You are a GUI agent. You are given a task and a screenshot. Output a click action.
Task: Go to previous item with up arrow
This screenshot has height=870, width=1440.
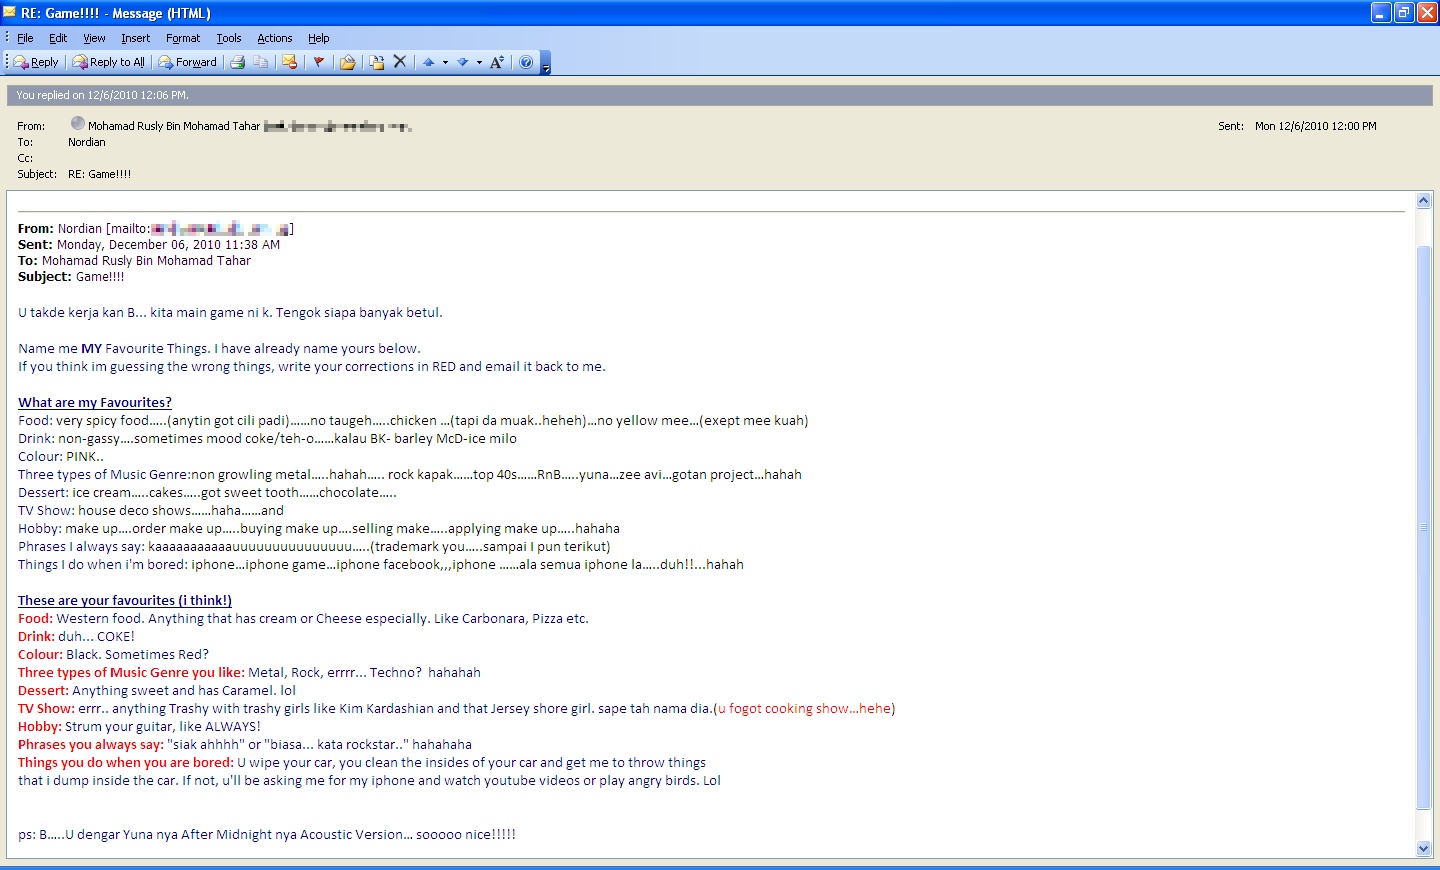[429, 62]
